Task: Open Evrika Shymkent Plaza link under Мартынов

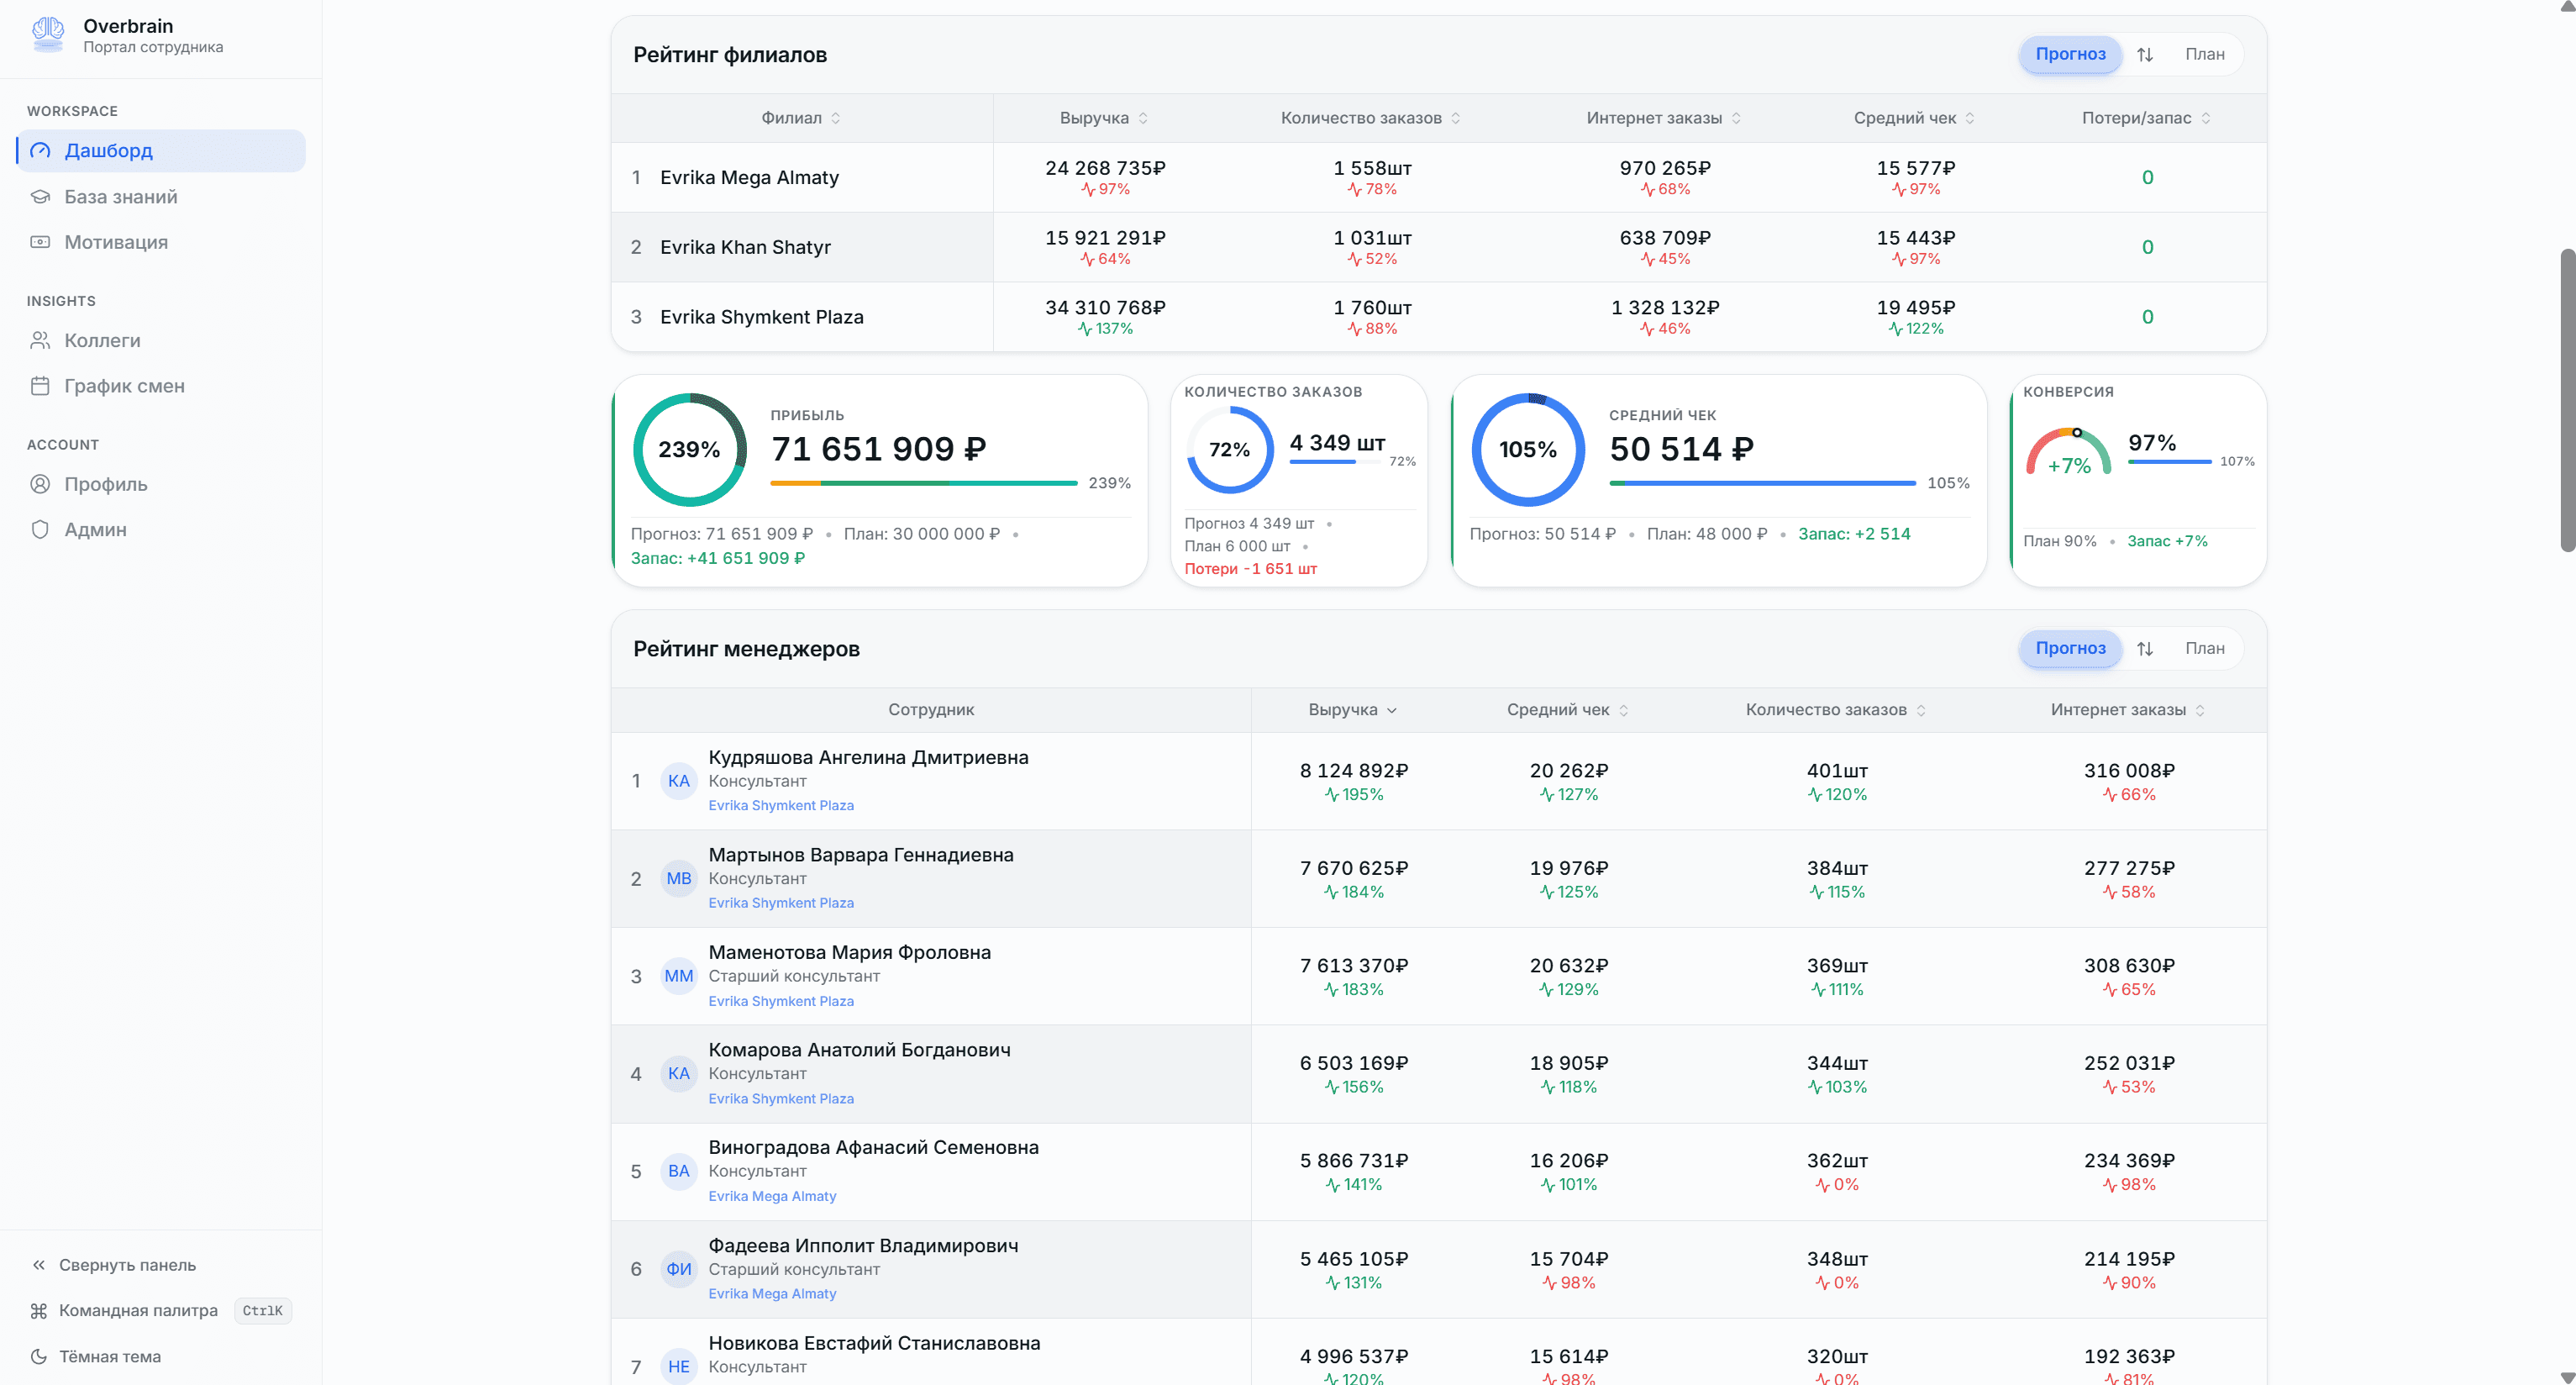Action: pyautogui.click(x=781, y=903)
